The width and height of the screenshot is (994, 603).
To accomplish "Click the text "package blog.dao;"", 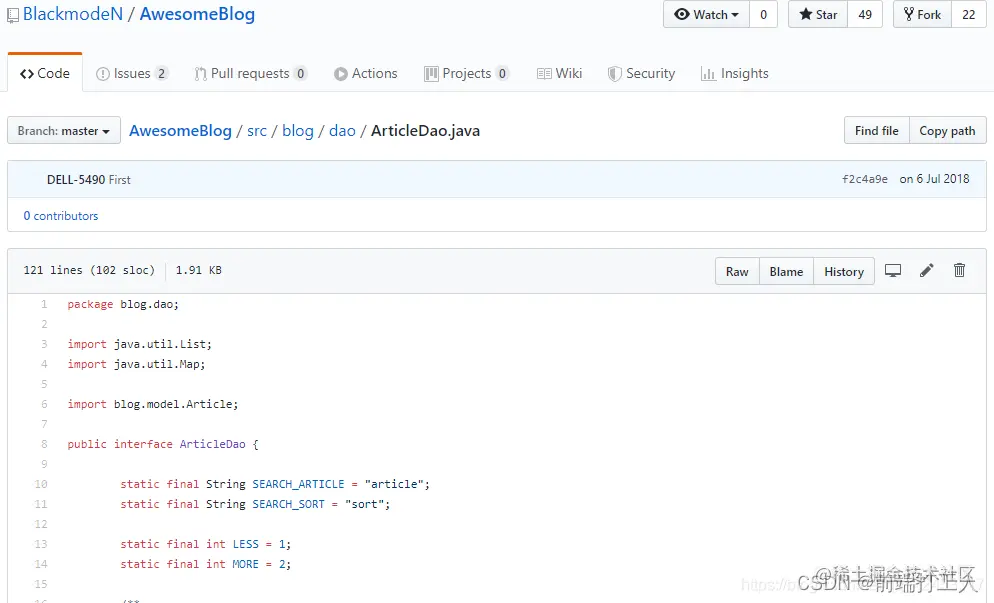I will click(123, 304).
